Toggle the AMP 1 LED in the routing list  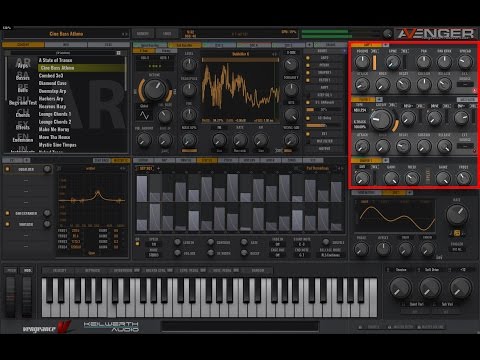(x=308, y=58)
